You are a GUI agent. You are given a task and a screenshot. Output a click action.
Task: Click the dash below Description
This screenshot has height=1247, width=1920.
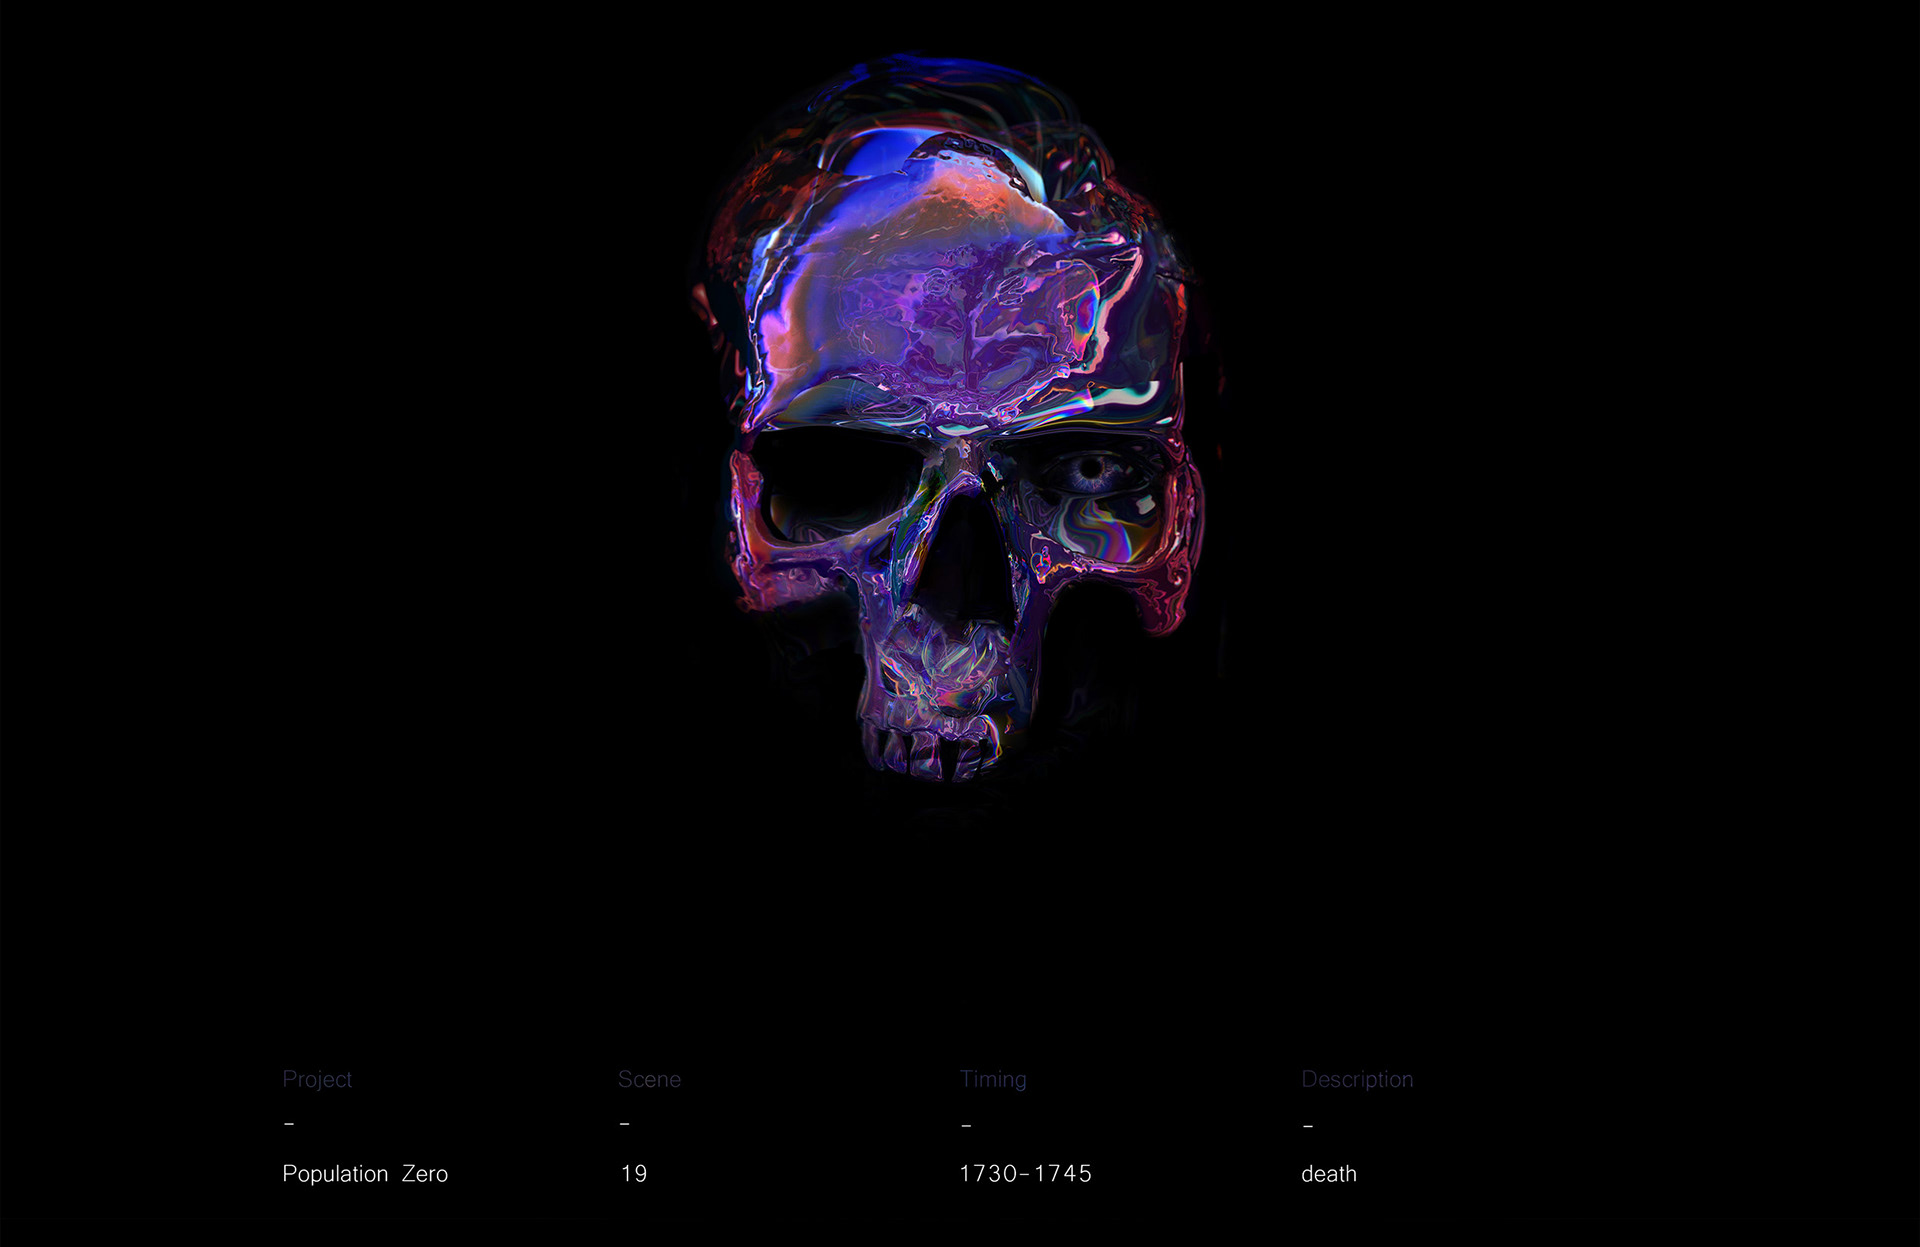(x=1308, y=1125)
